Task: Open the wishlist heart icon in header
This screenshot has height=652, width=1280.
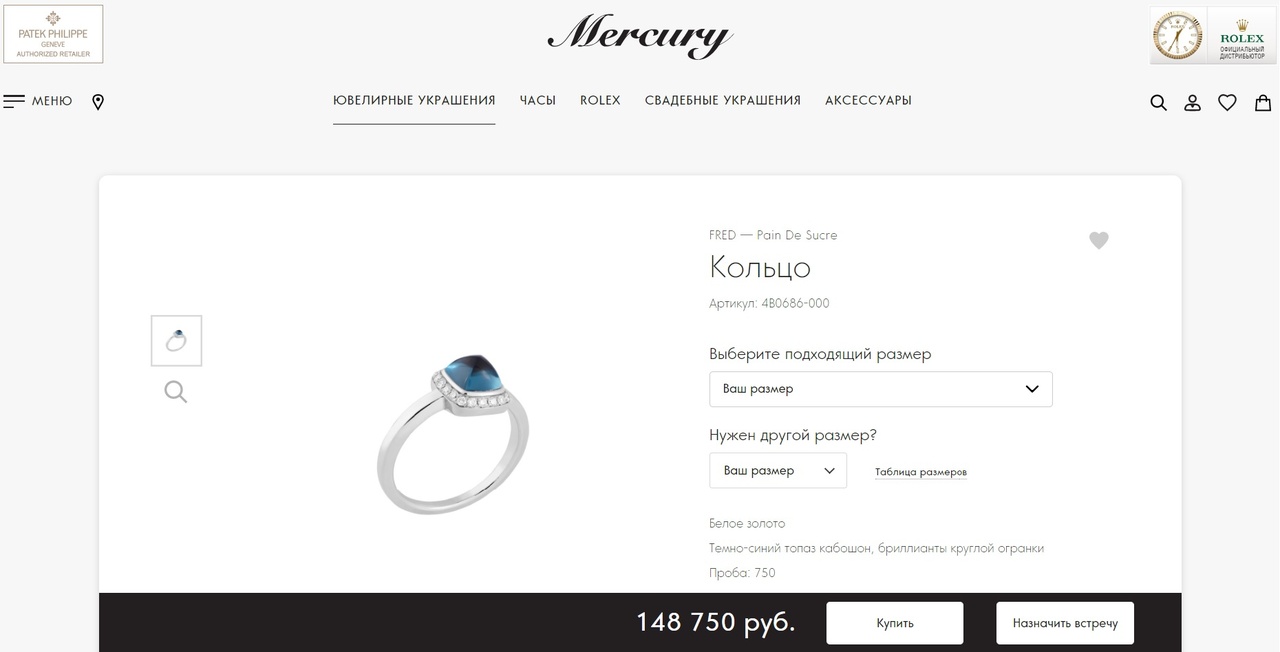Action: click(1227, 102)
